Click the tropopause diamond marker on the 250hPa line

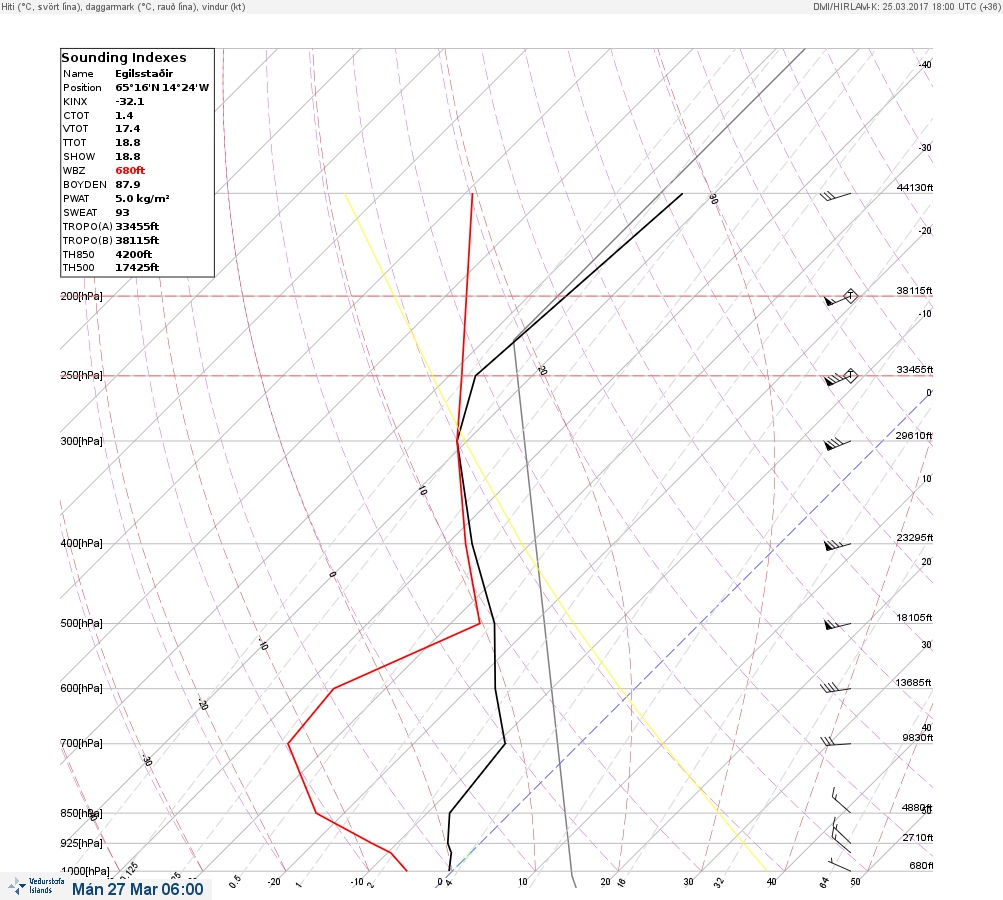click(850, 375)
